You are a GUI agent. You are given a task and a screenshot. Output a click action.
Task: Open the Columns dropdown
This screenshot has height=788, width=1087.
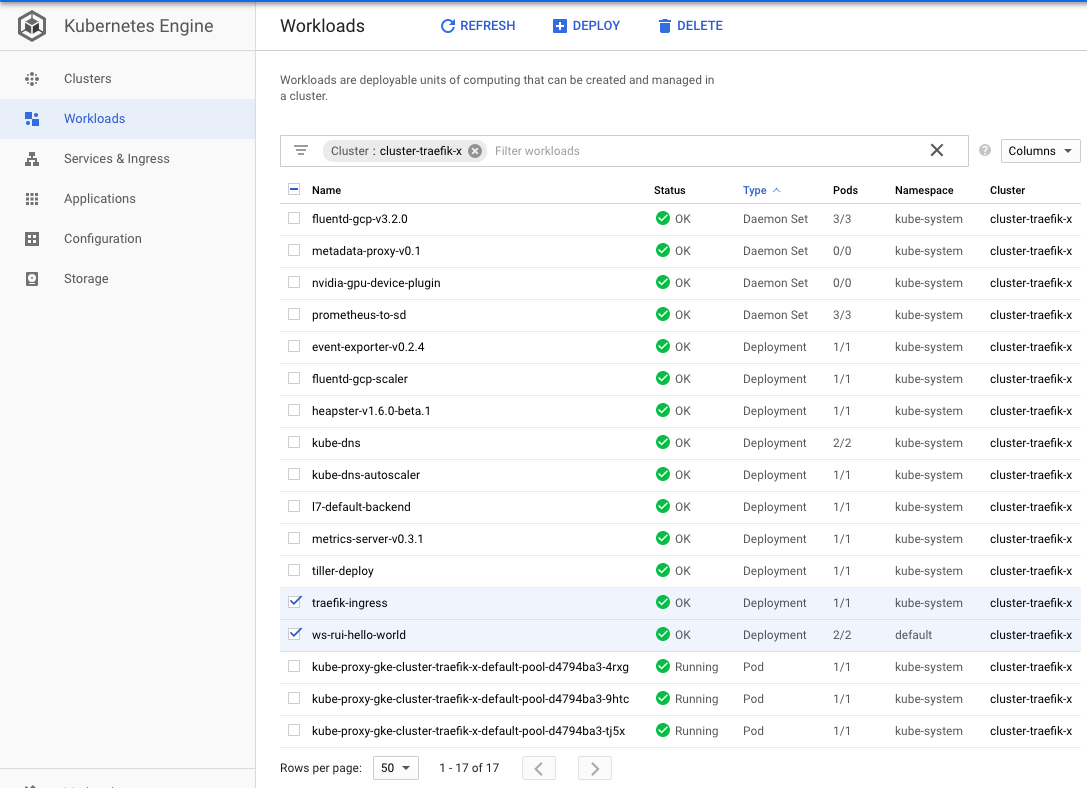click(1040, 151)
